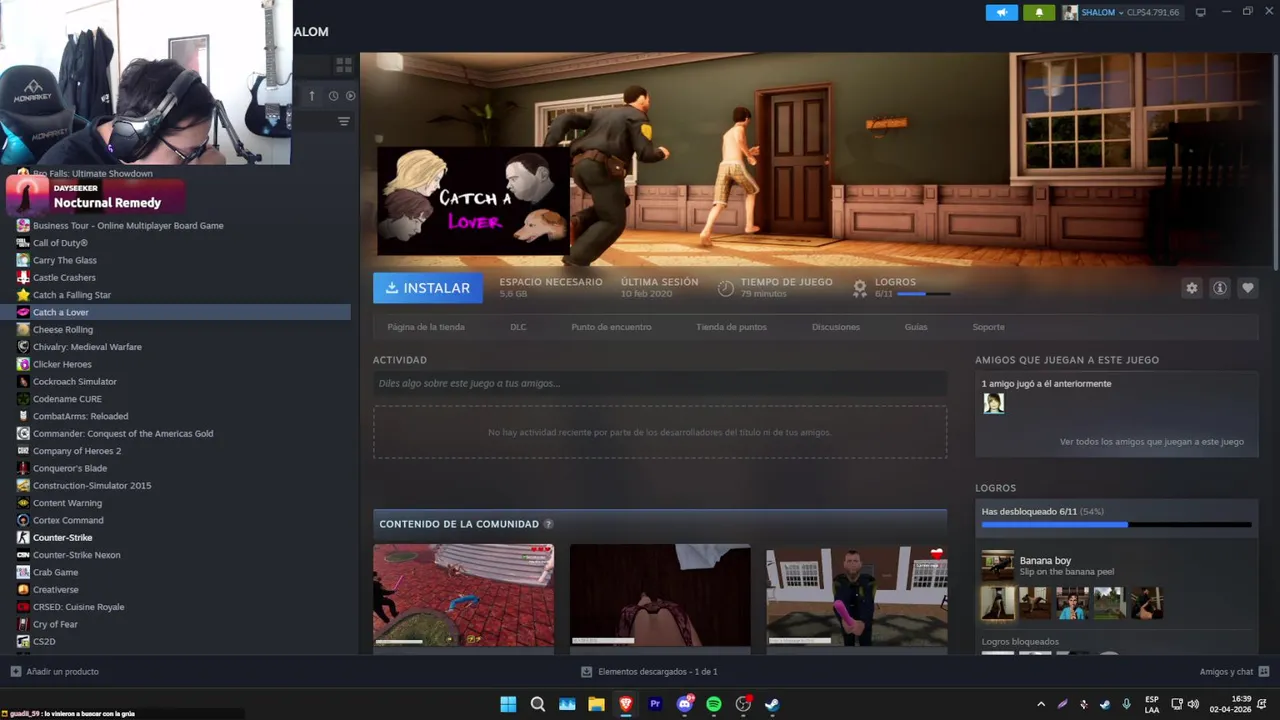Viewport: 1280px width, 720px height.
Task: Add Catch a Lover to favorites heart
Action: click(x=1247, y=288)
